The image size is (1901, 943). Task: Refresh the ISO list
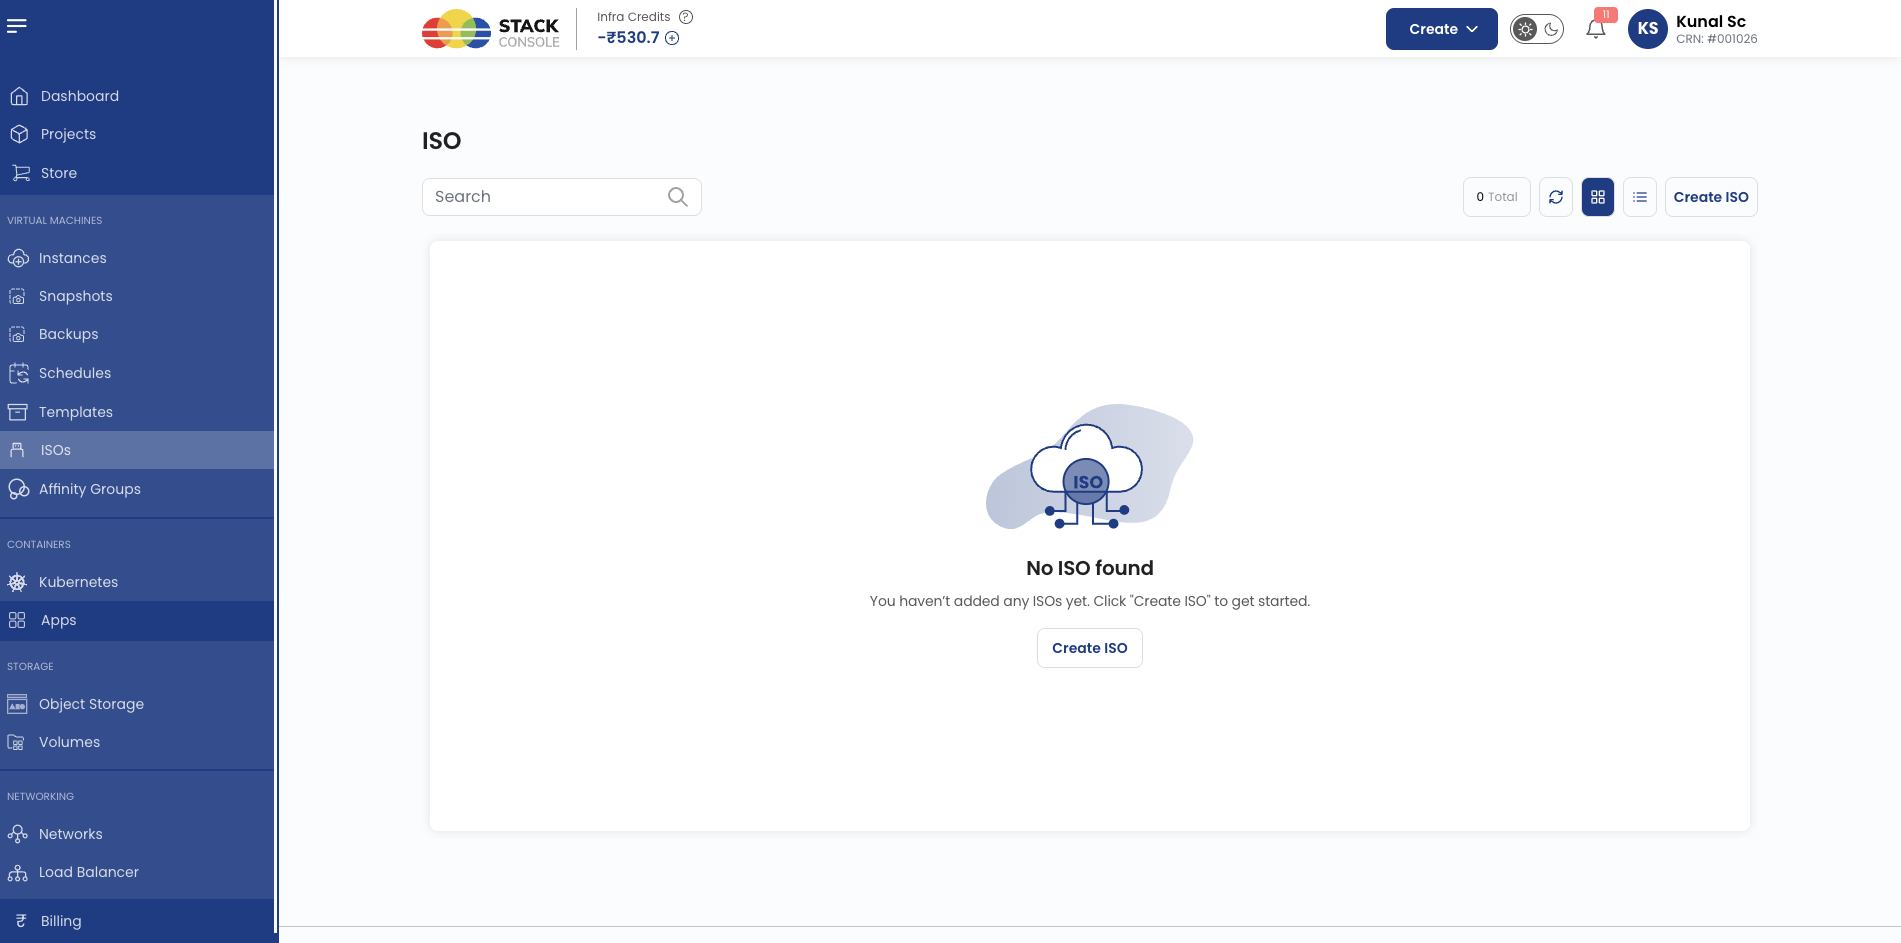pos(1556,197)
